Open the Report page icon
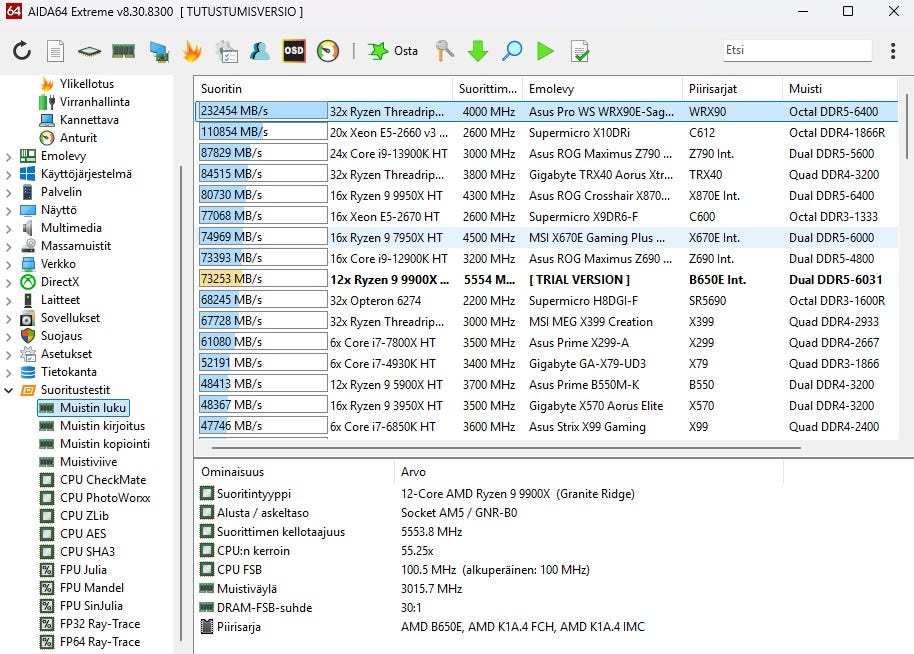Screen dimensions: 914x654 coord(55,51)
